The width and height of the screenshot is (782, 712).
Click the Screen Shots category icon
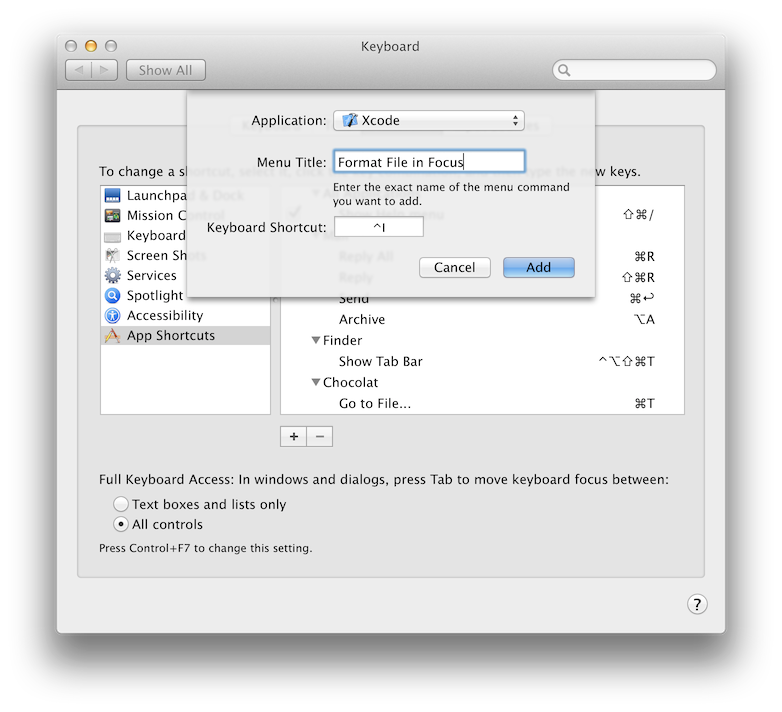(x=113, y=255)
